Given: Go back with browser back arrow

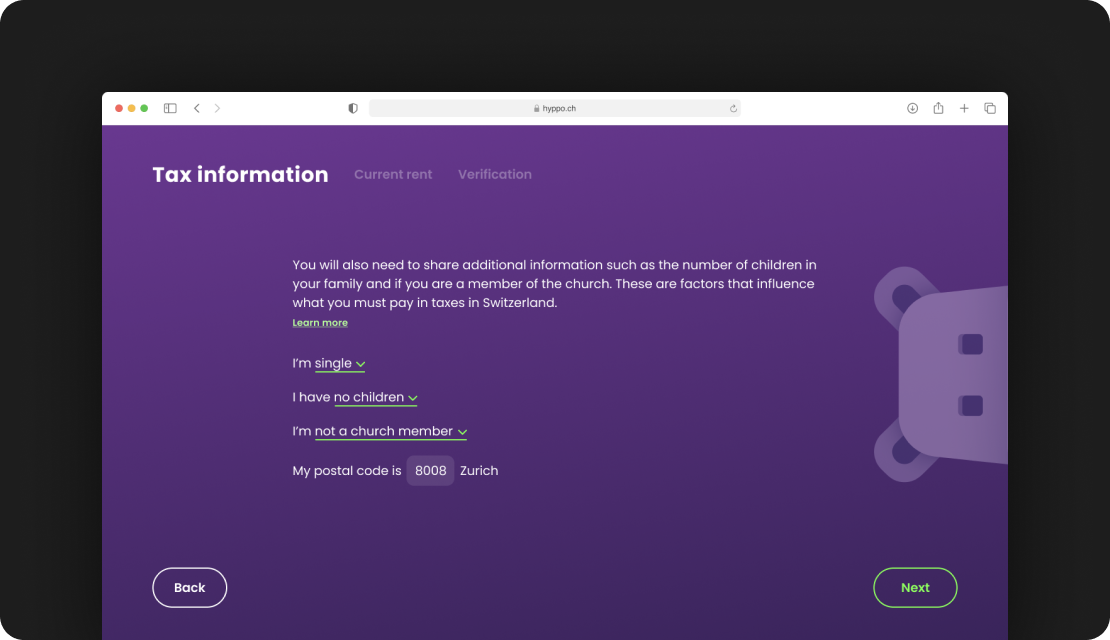Looking at the screenshot, I should coord(197,108).
